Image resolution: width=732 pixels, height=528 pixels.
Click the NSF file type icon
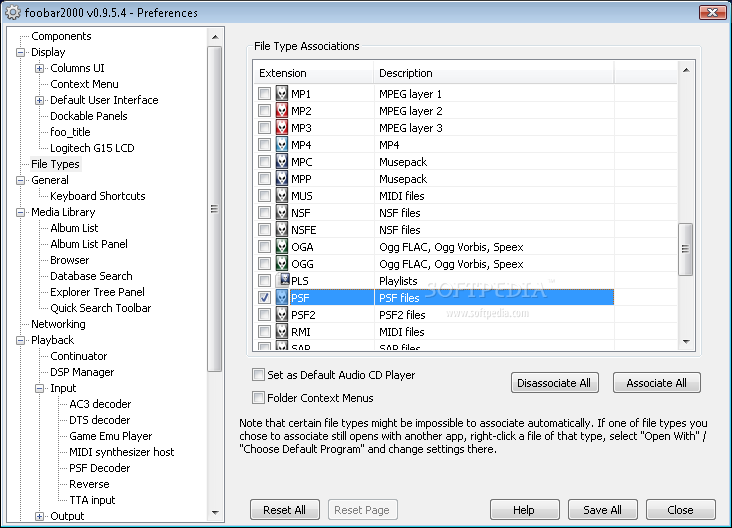282,212
